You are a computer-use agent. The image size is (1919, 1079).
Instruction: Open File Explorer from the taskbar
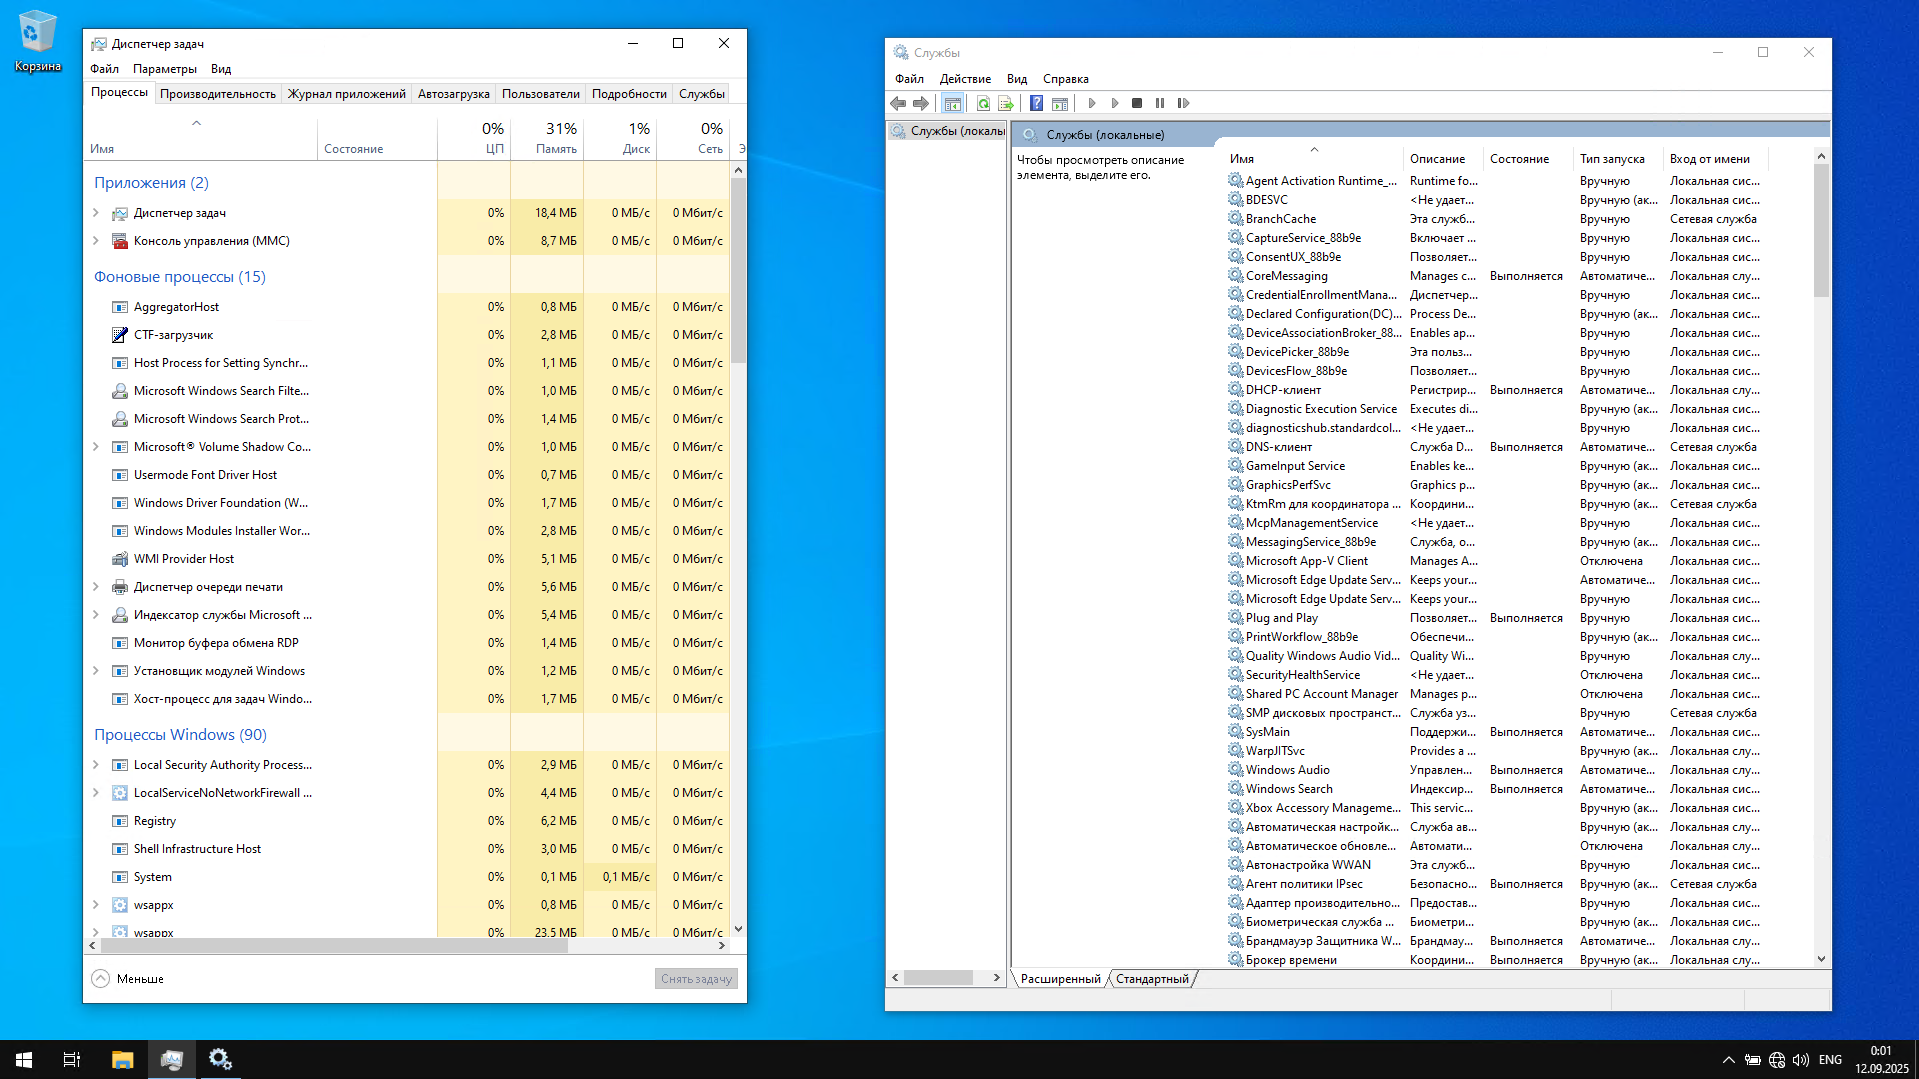[x=122, y=1059]
